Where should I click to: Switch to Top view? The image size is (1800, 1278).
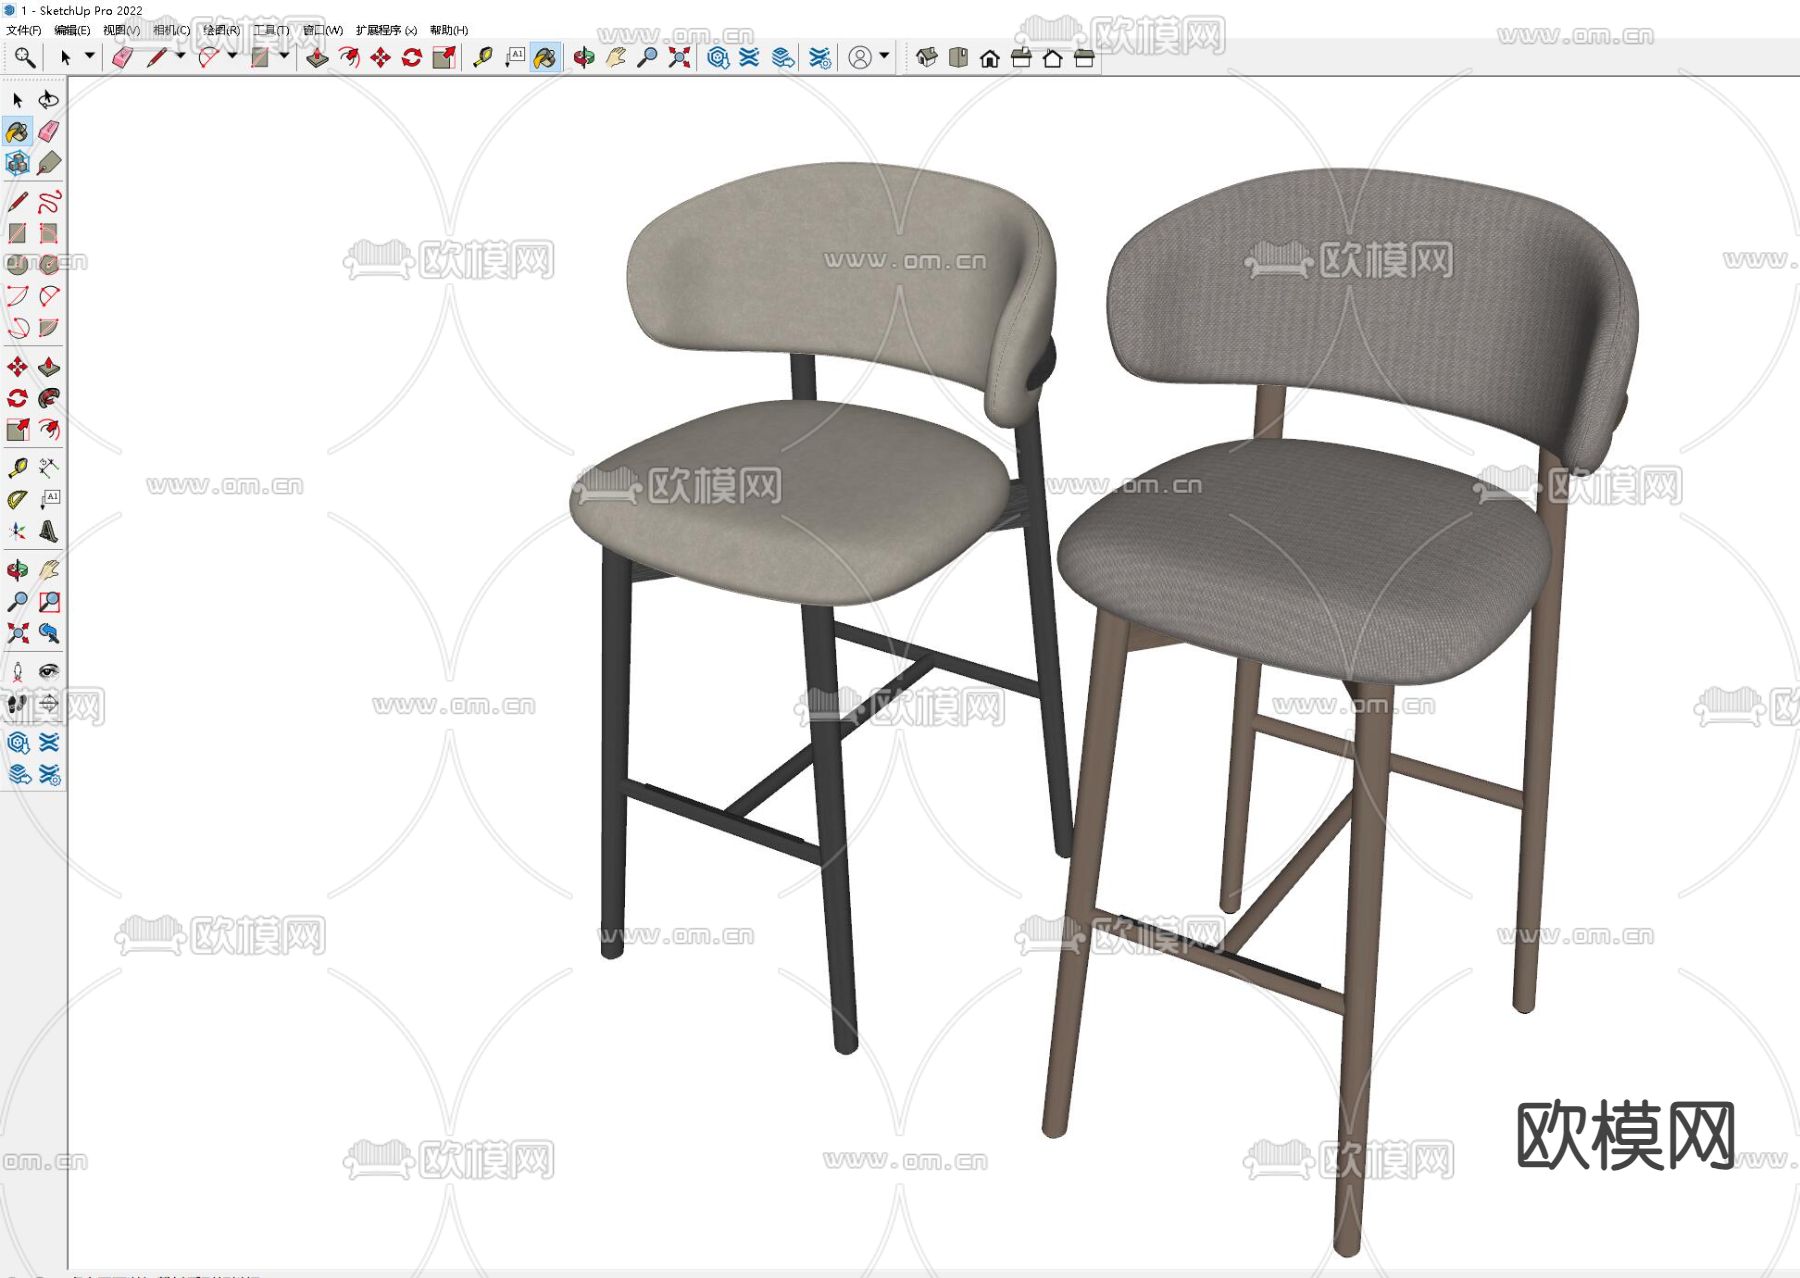tap(958, 58)
